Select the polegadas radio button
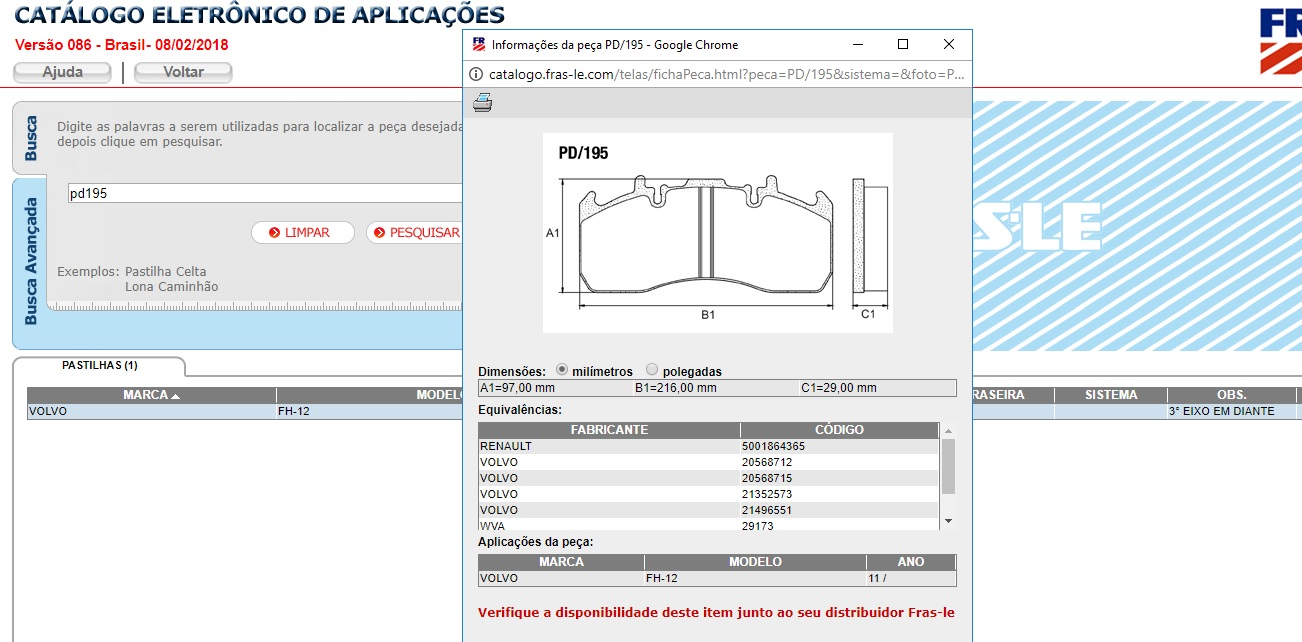 652,369
